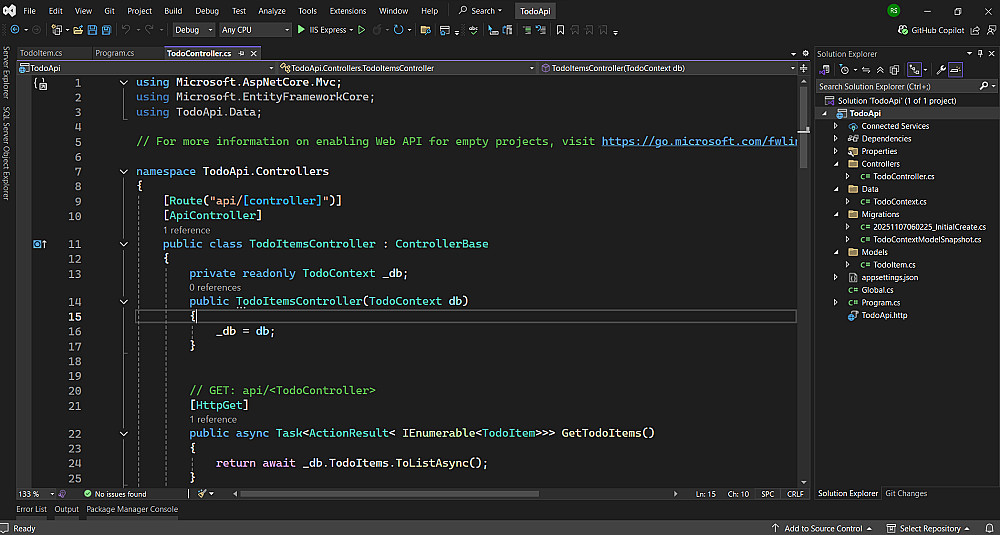Open the Debug configuration dropdown
Viewport: 1000px width, 535px height.
(x=194, y=30)
